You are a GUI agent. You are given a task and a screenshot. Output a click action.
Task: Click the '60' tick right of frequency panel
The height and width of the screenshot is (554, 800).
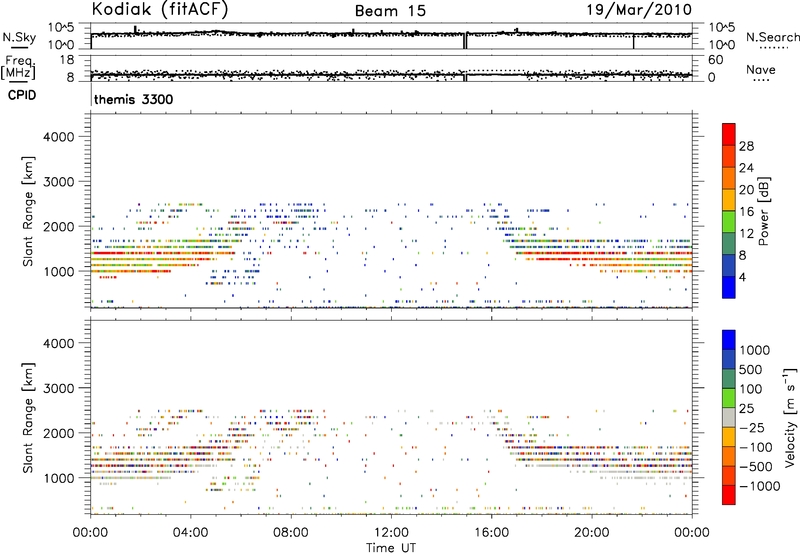pyautogui.click(x=716, y=60)
